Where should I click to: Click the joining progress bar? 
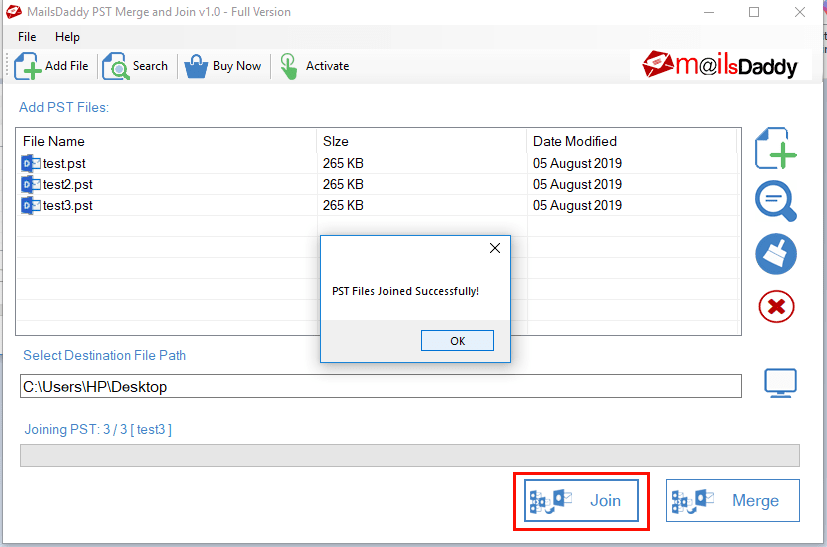pyautogui.click(x=410, y=455)
